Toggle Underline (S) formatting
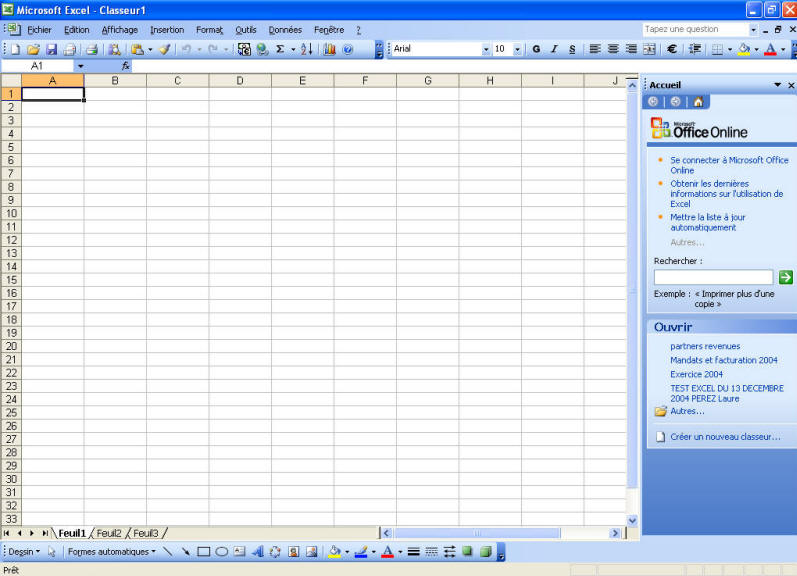The image size is (797, 576). (x=572, y=49)
